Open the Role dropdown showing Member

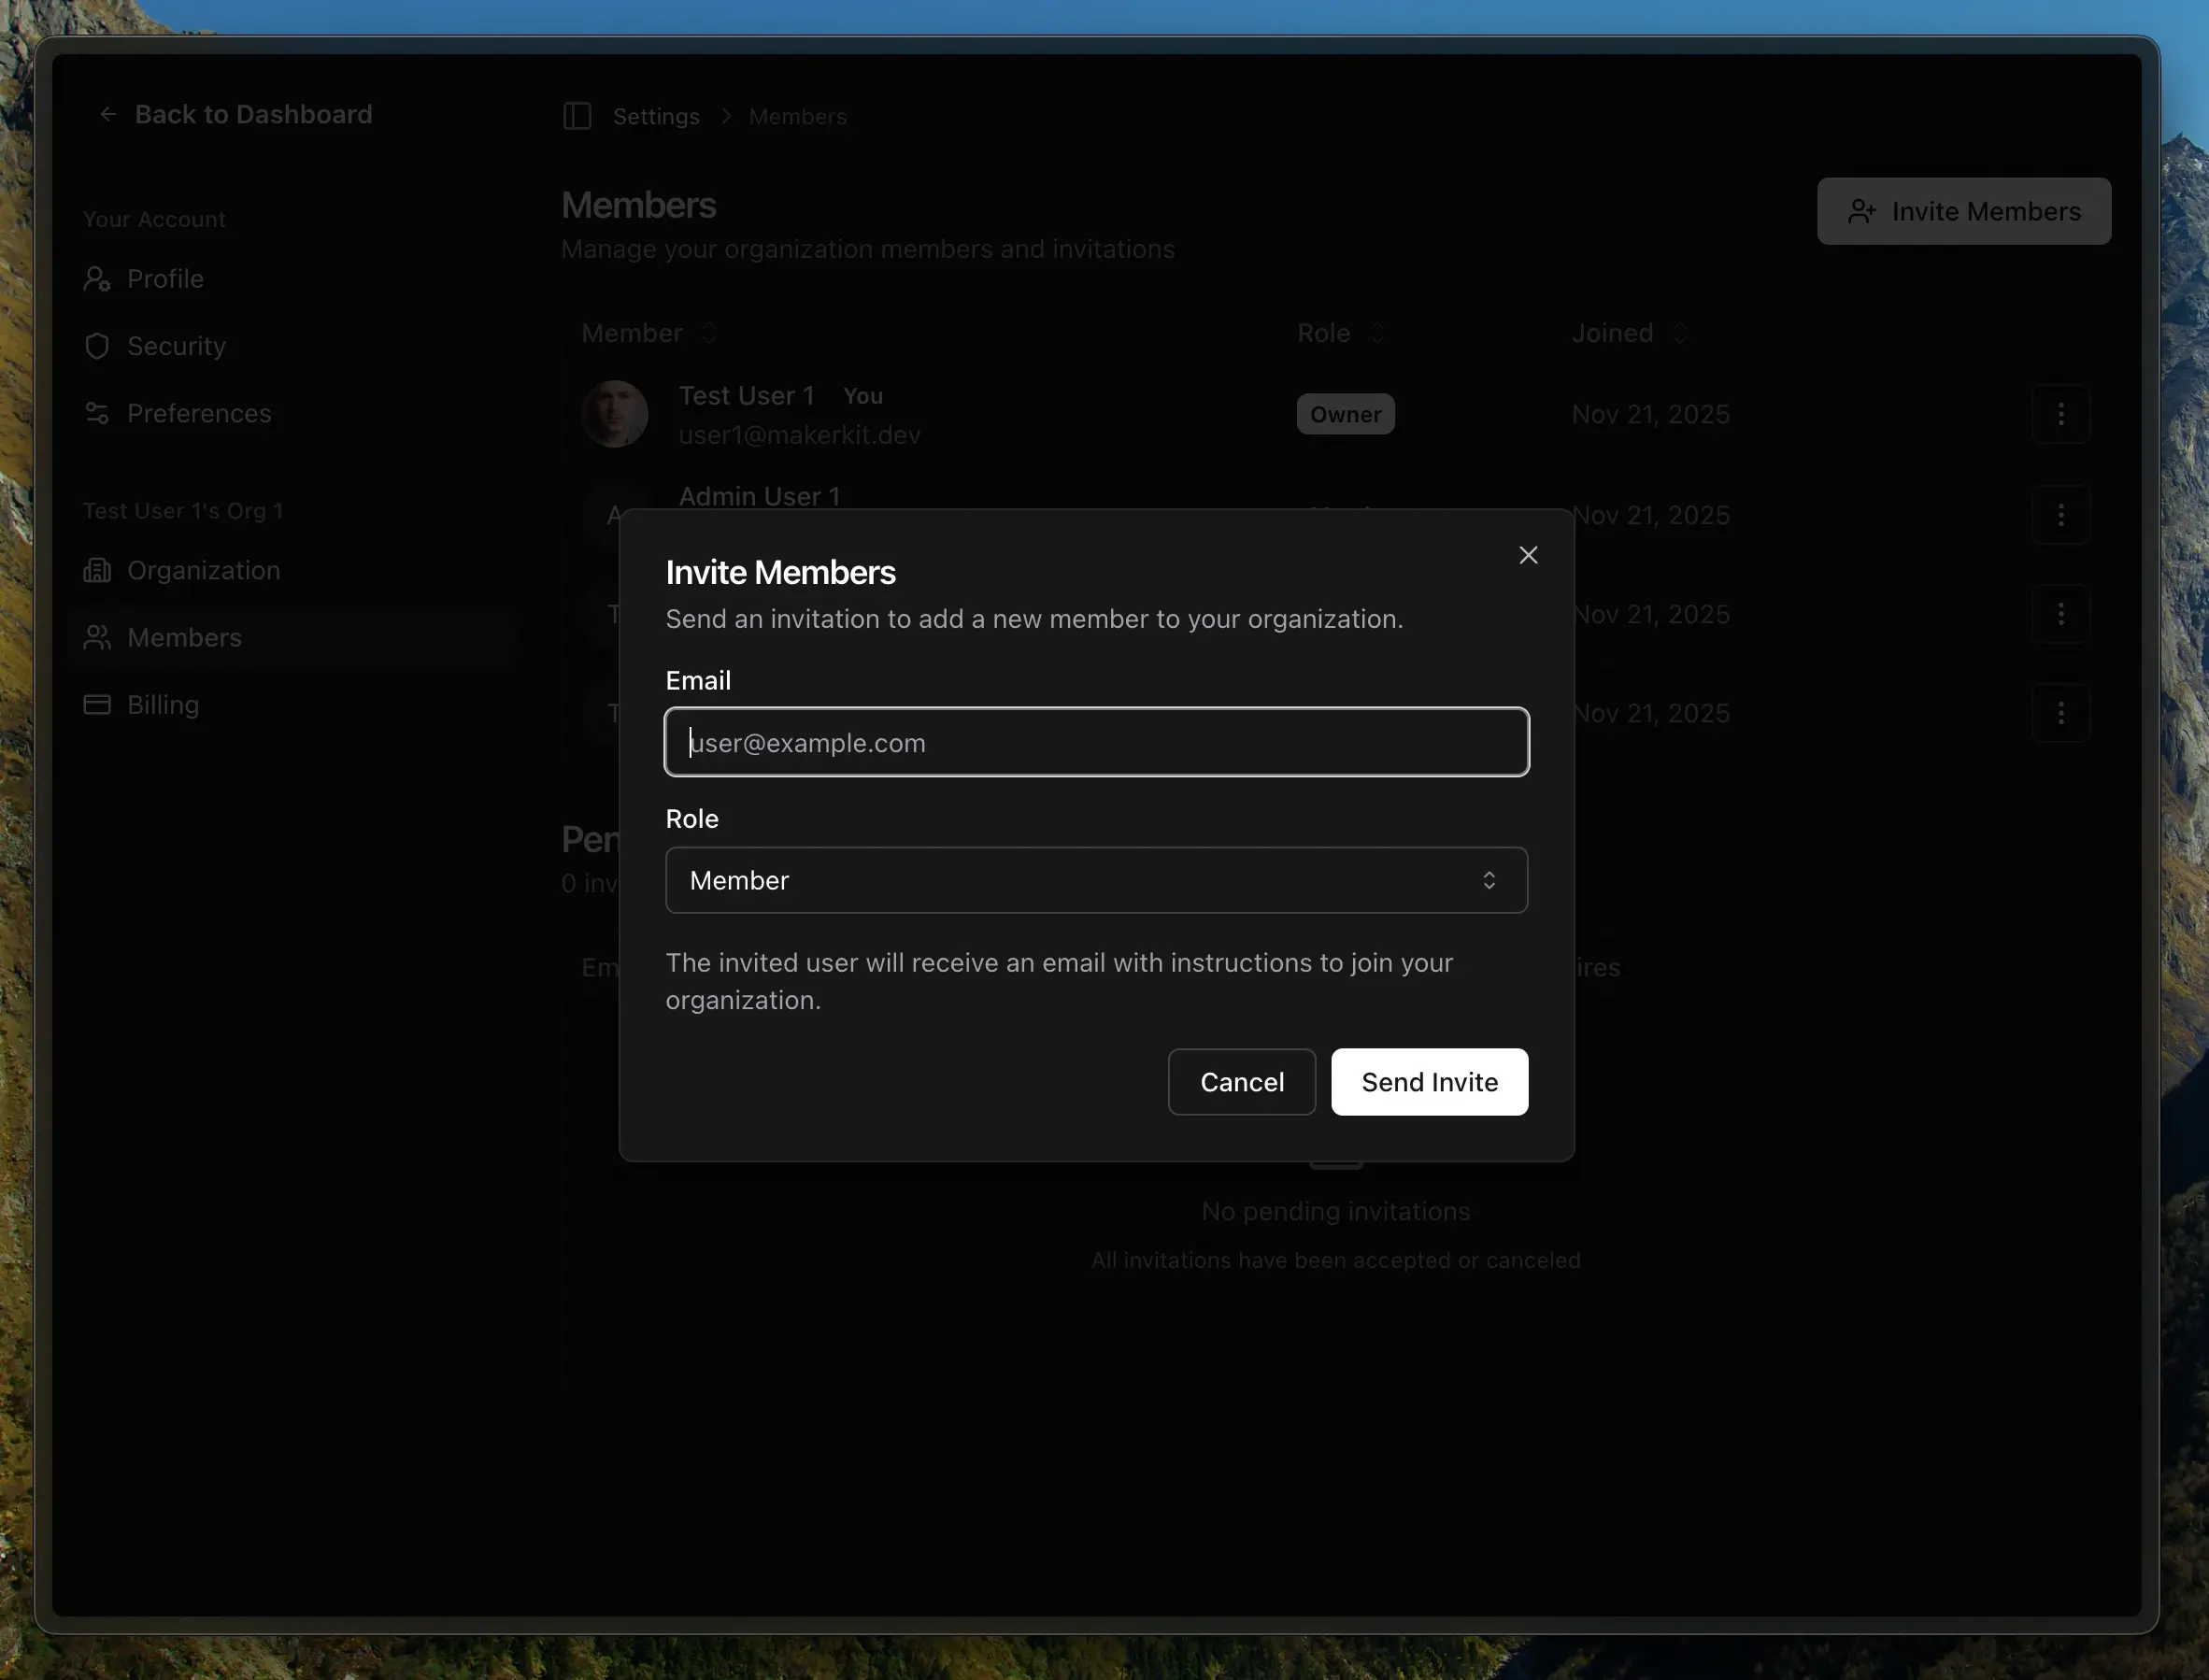tap(1096, 880)
